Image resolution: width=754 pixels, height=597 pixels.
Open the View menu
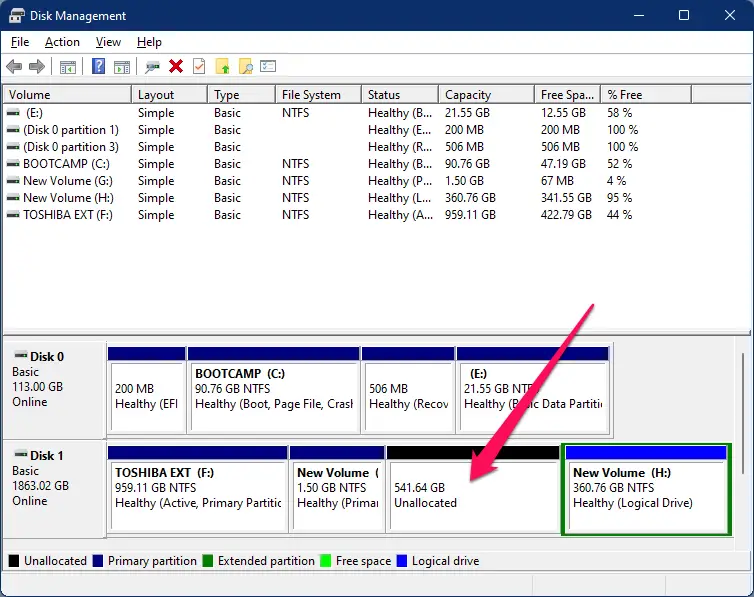point(108,42)
